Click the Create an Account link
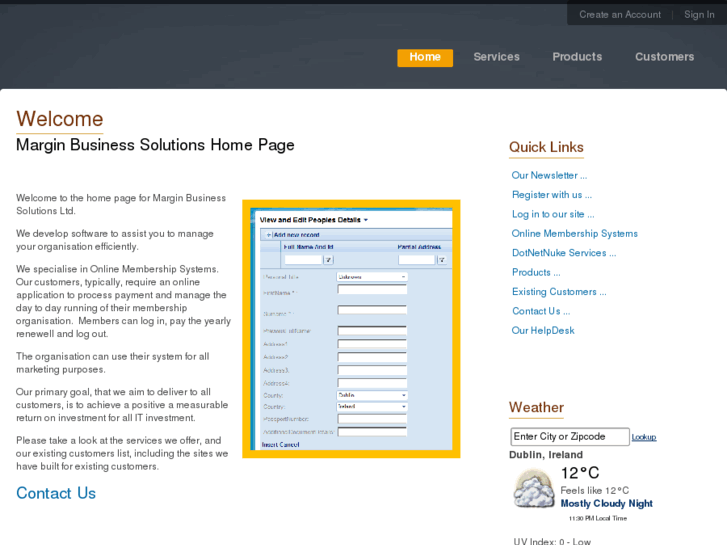 click(620, 15)
